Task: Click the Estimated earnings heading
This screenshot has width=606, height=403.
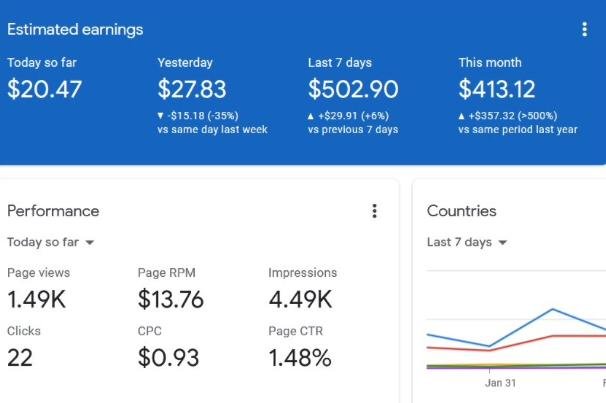Action: click(75, 30)
